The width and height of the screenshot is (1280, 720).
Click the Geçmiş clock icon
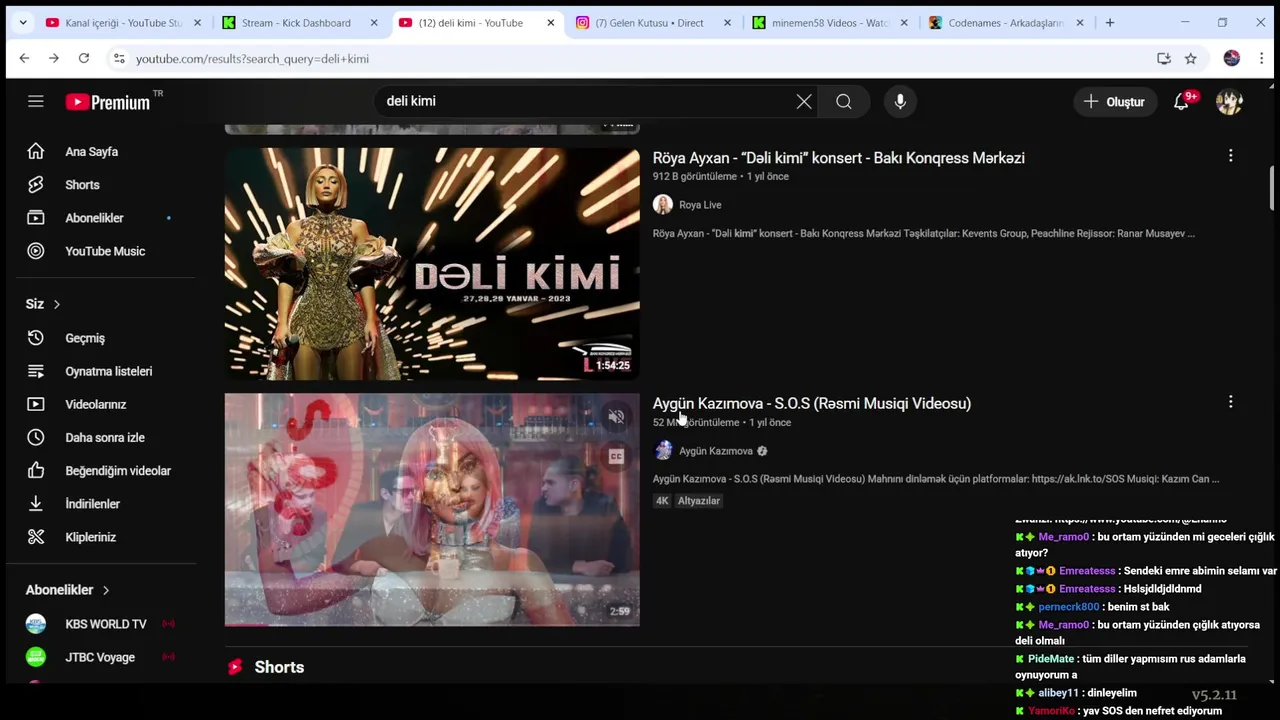coord(36,338)
